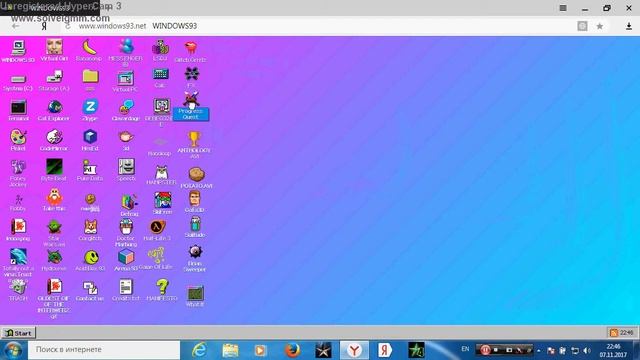640x360 pixels.
Task: Open the 3D teapot icon
Action: coord(126,137)
